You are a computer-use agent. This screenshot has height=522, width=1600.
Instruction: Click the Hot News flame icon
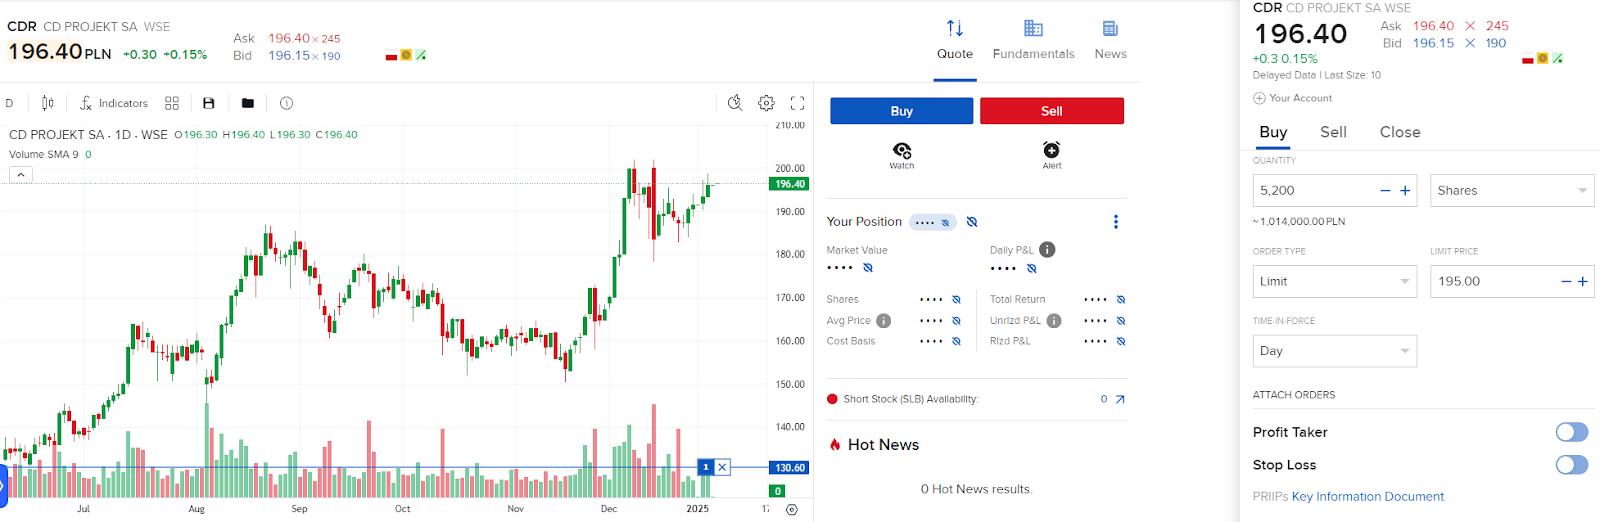(835, 445)
